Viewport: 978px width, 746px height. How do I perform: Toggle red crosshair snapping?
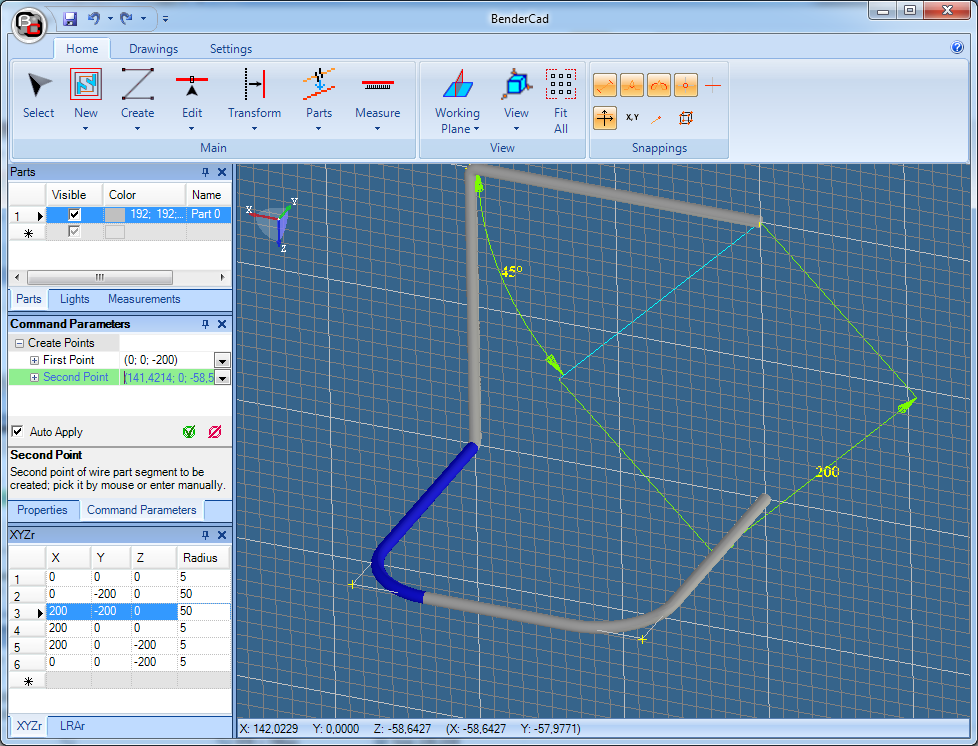click(713, 85)
